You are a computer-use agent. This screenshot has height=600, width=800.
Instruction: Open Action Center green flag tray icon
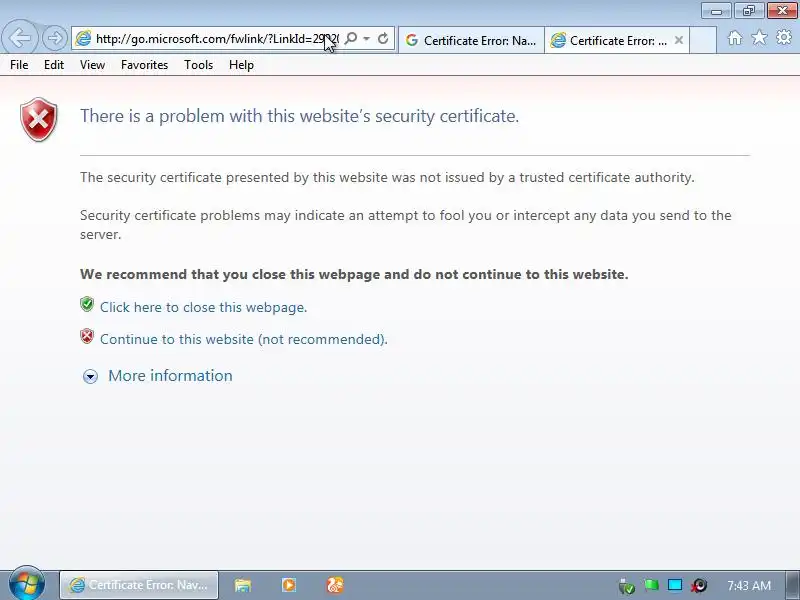(x=651, y=585)
